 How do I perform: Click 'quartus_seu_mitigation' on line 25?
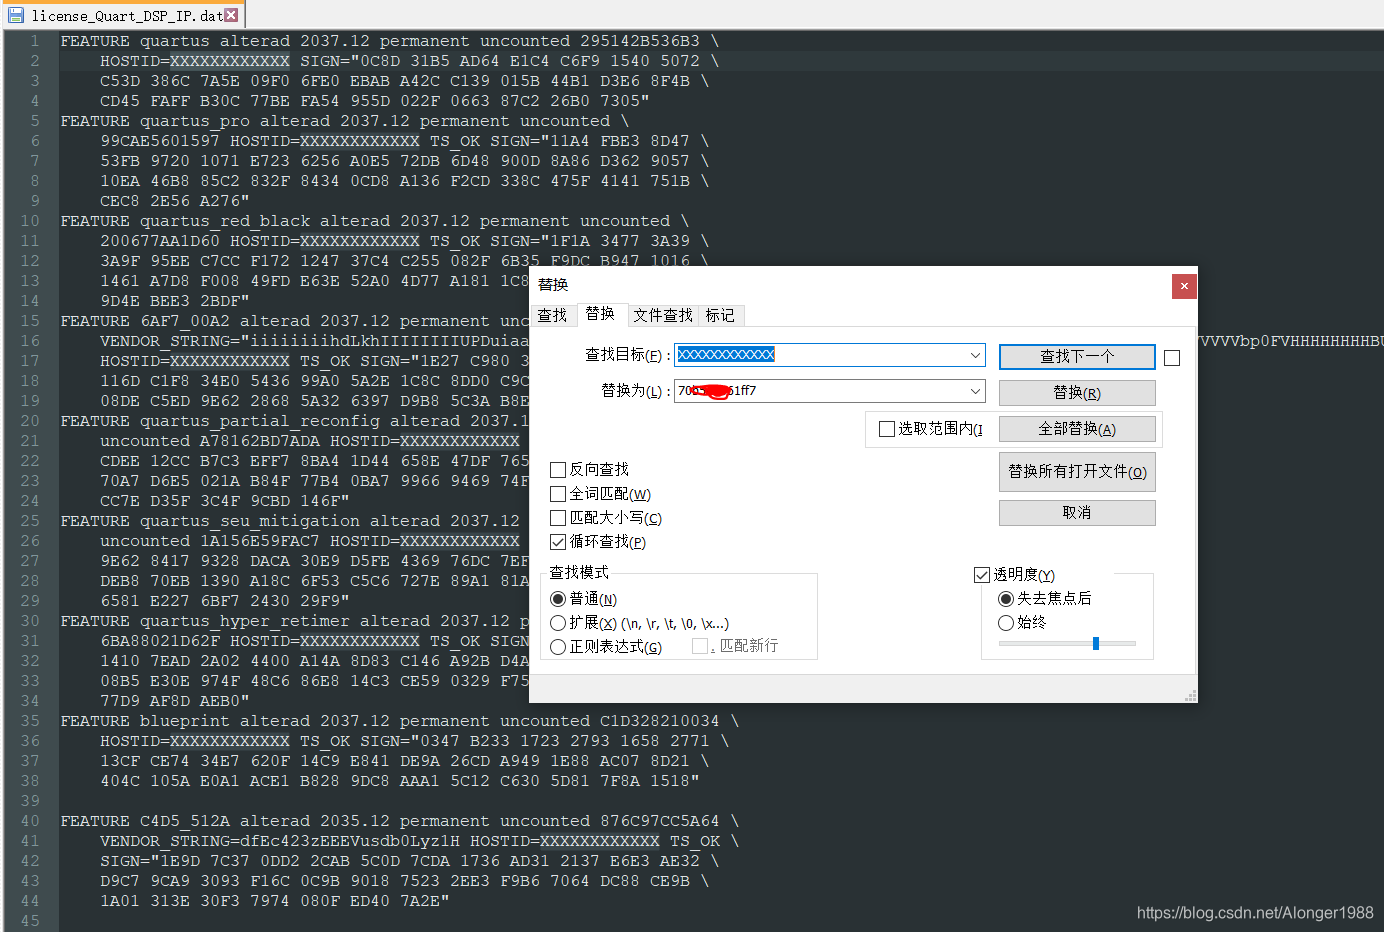click(x=250, y=521)
